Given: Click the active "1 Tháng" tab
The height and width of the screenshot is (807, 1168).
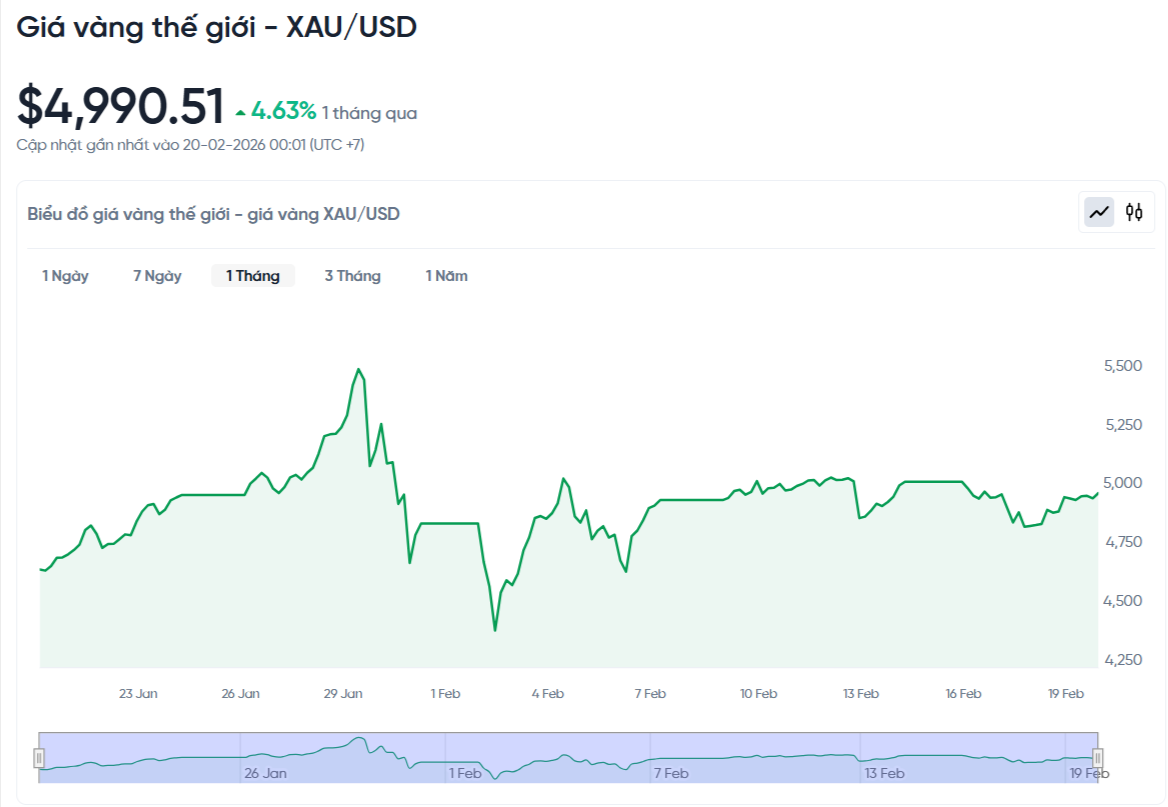Looking at the screenshot, I should [x=252, y=276].
